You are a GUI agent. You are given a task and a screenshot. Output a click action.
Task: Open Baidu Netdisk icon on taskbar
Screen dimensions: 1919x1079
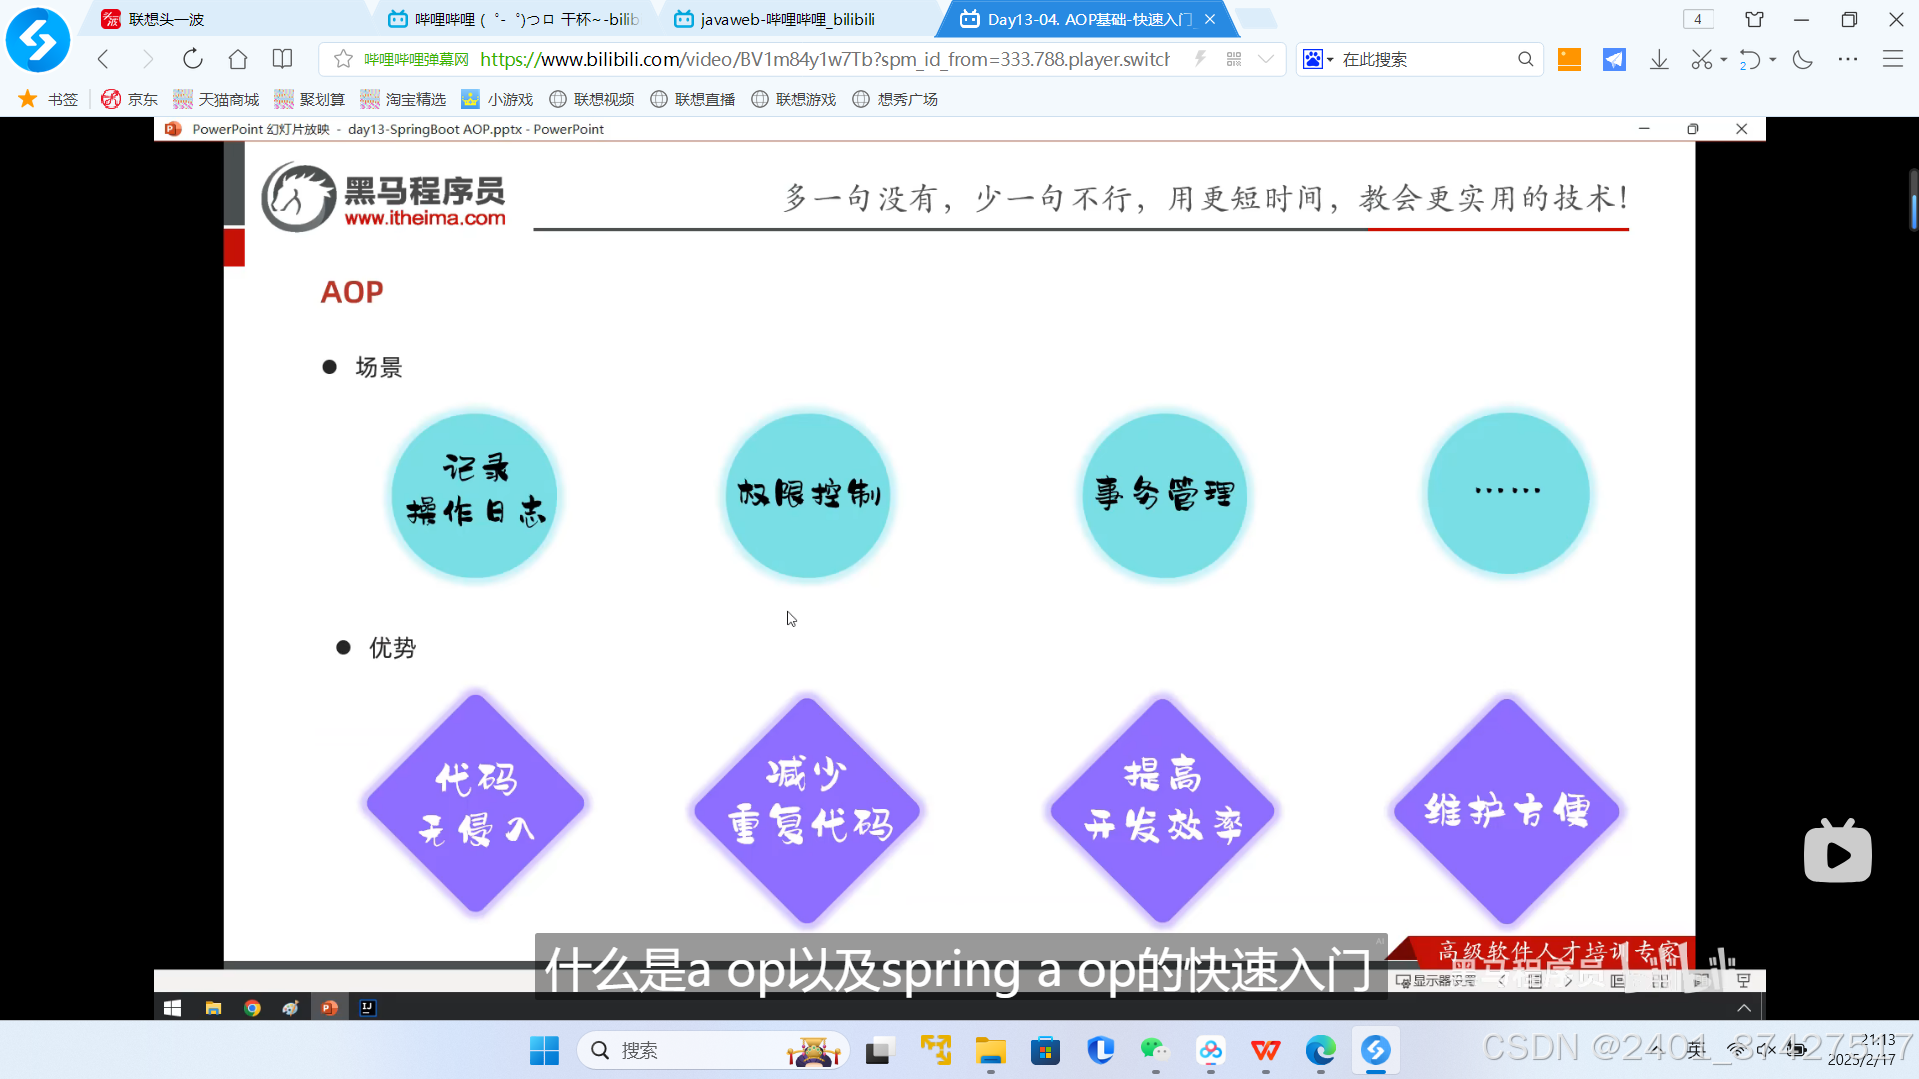[1210, 1050]
